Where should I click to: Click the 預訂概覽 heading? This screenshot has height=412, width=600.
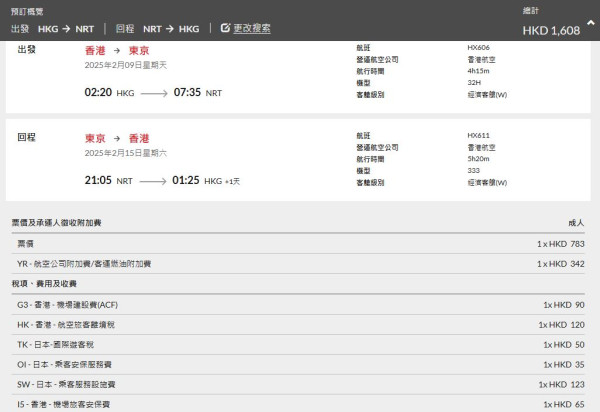(x=27, y=11)
